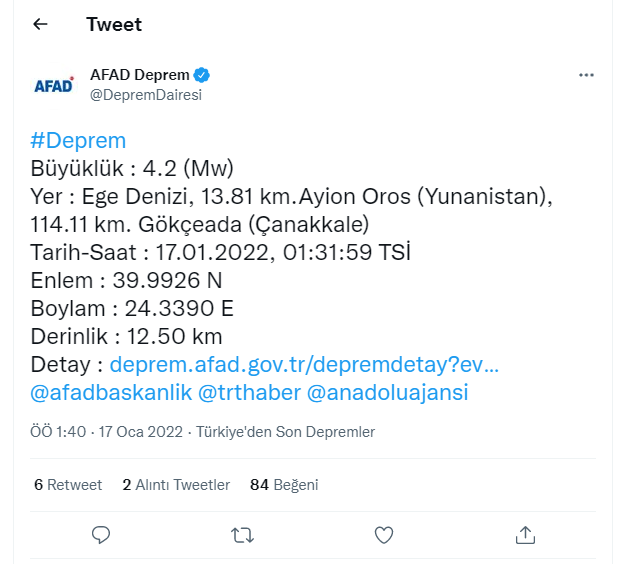This screenshot has width=625, height=564.
Task: Open the deprem.afad.gov.tr detail link
Action: click(304, 364)
